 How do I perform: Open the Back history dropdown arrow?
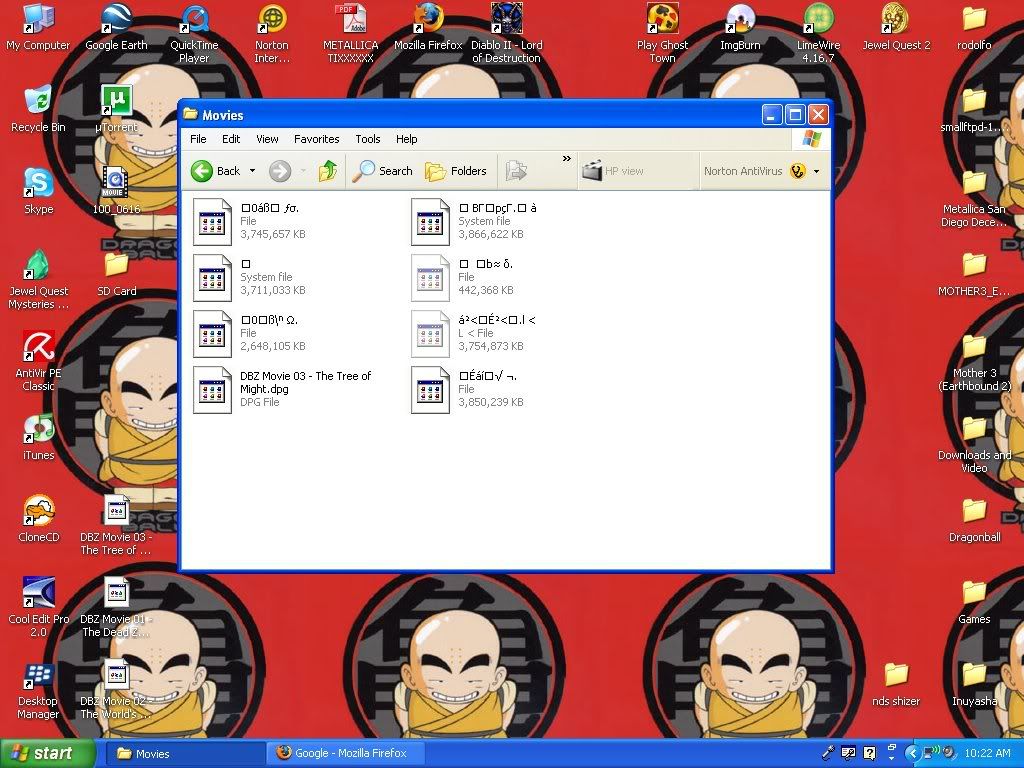[x=252, y=171]
